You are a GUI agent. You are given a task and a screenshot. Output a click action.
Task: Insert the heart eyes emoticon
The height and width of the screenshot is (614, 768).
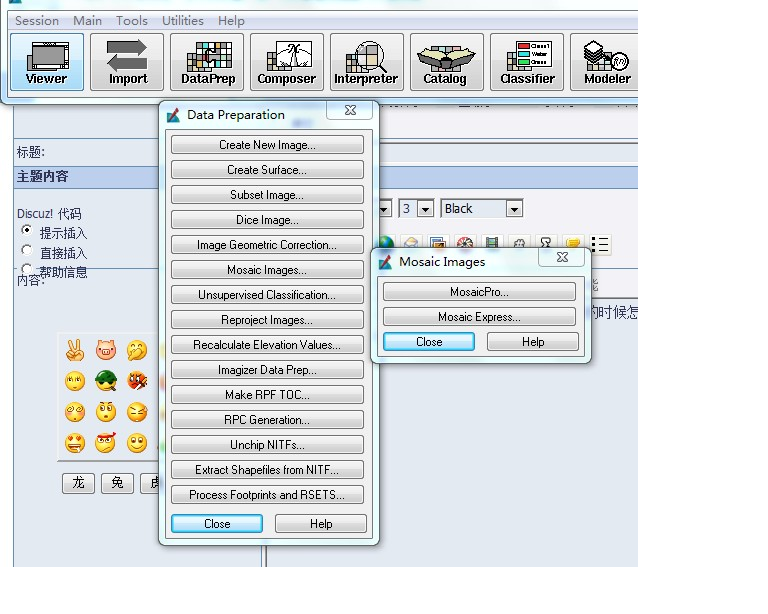75,443
